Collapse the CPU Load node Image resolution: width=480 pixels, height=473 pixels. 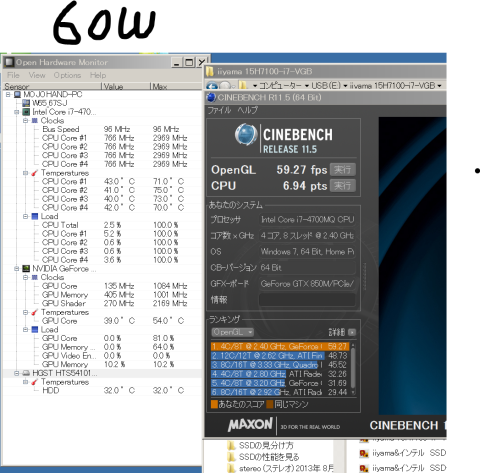(25, 216)
